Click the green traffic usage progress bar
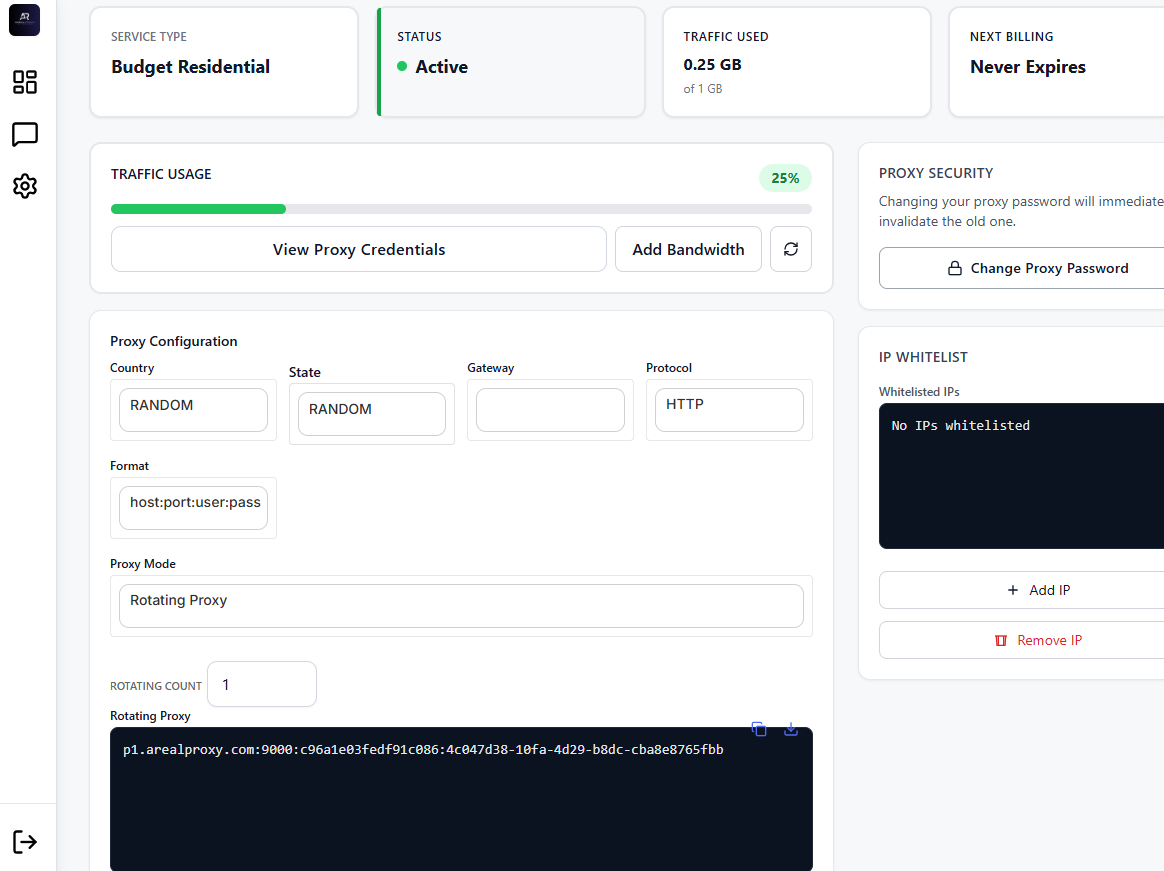Screen dimensions: 1164x871 tap(198, 209)
